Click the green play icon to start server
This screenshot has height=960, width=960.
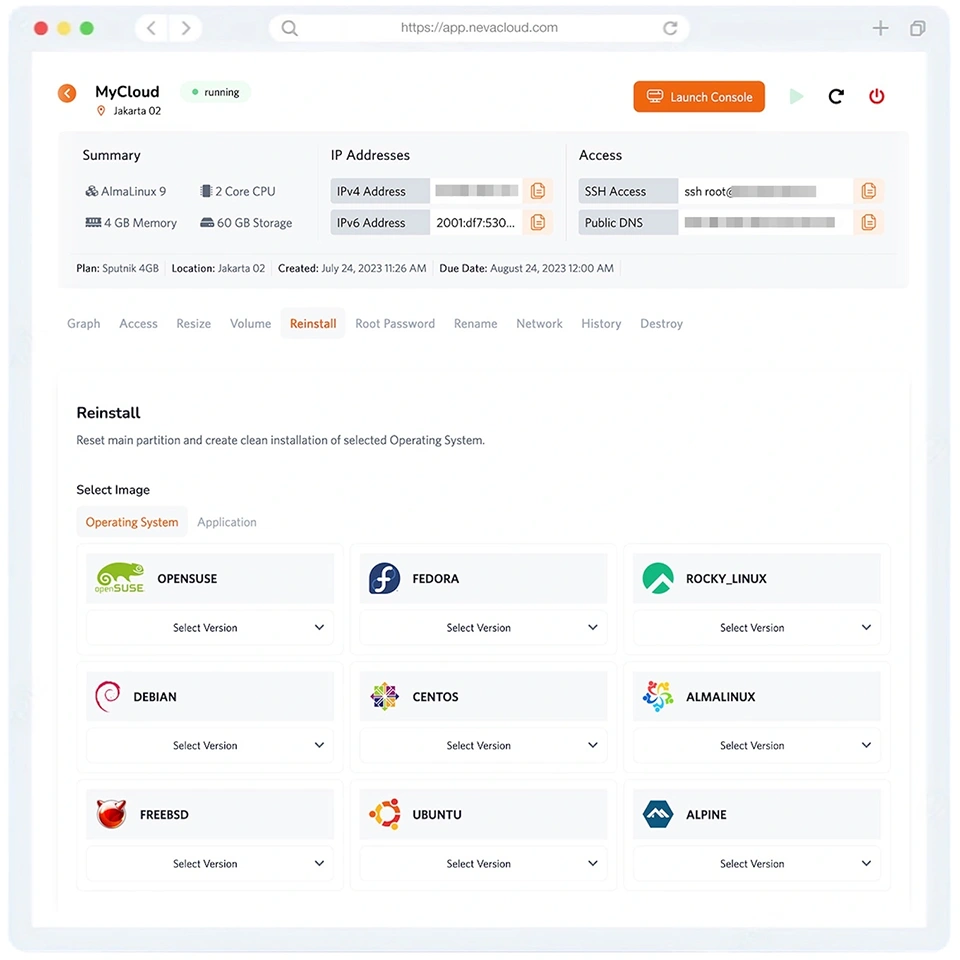coord(795,96)
